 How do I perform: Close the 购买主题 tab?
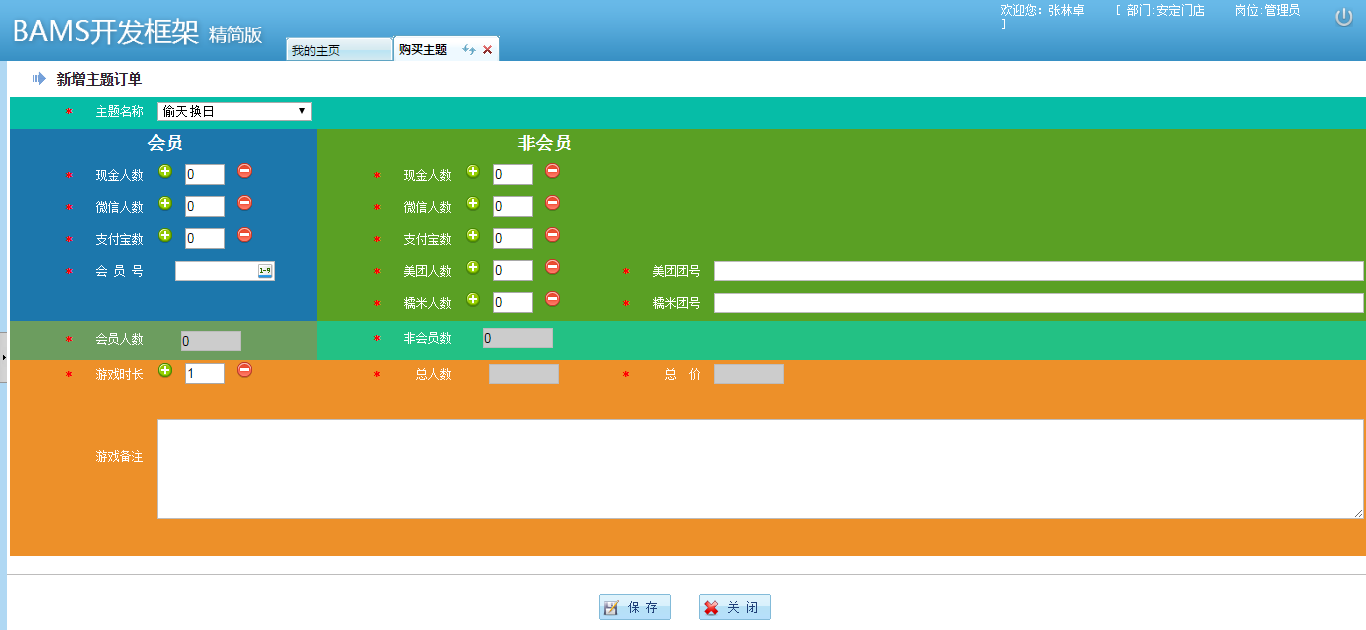(x=487, y=49)
